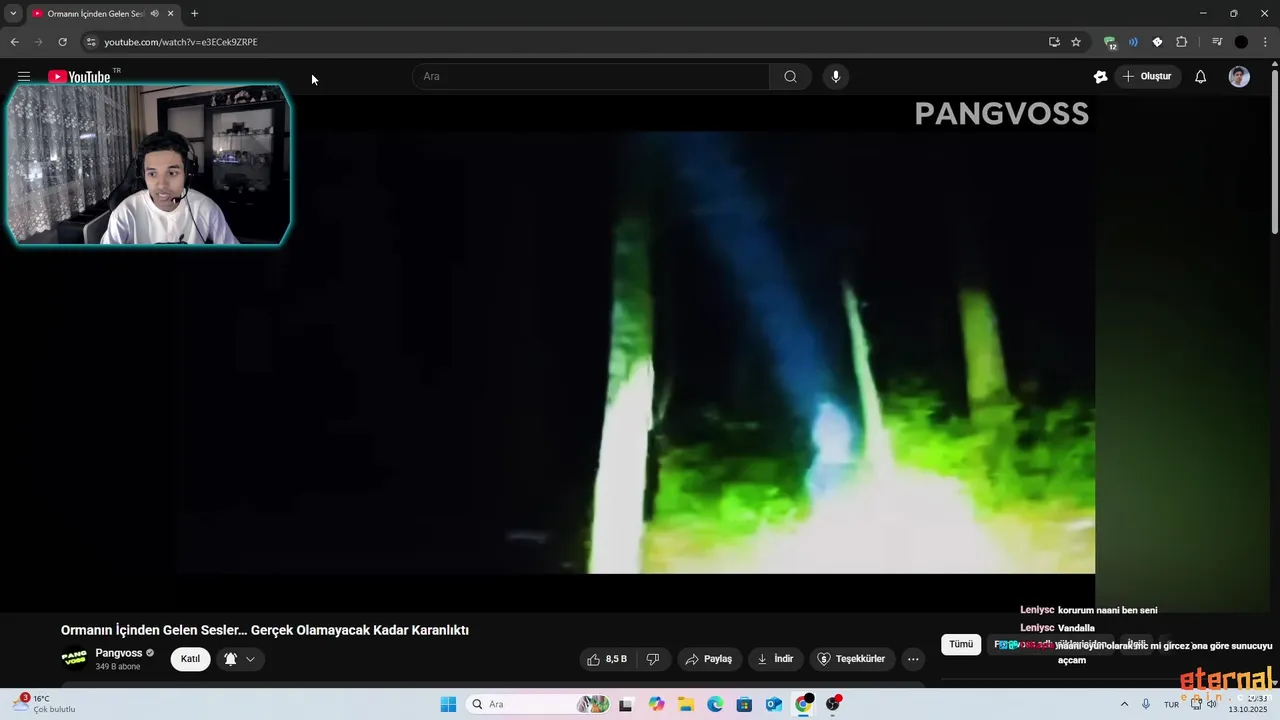Open the Pangvoss channel avatar
This screenshot has height=720, width=1280.
click(74, 658)
